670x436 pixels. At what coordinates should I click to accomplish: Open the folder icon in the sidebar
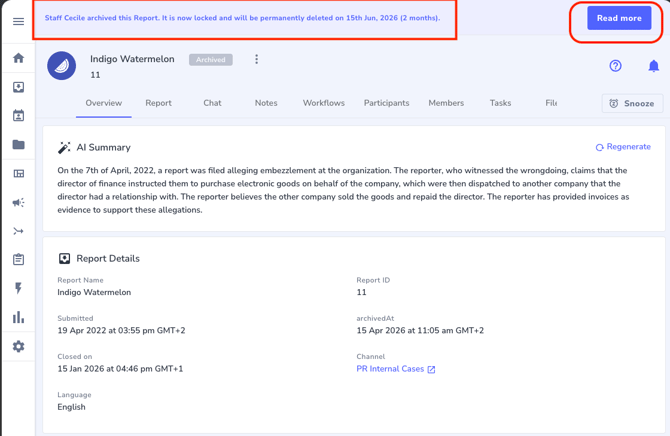(18, 145)
